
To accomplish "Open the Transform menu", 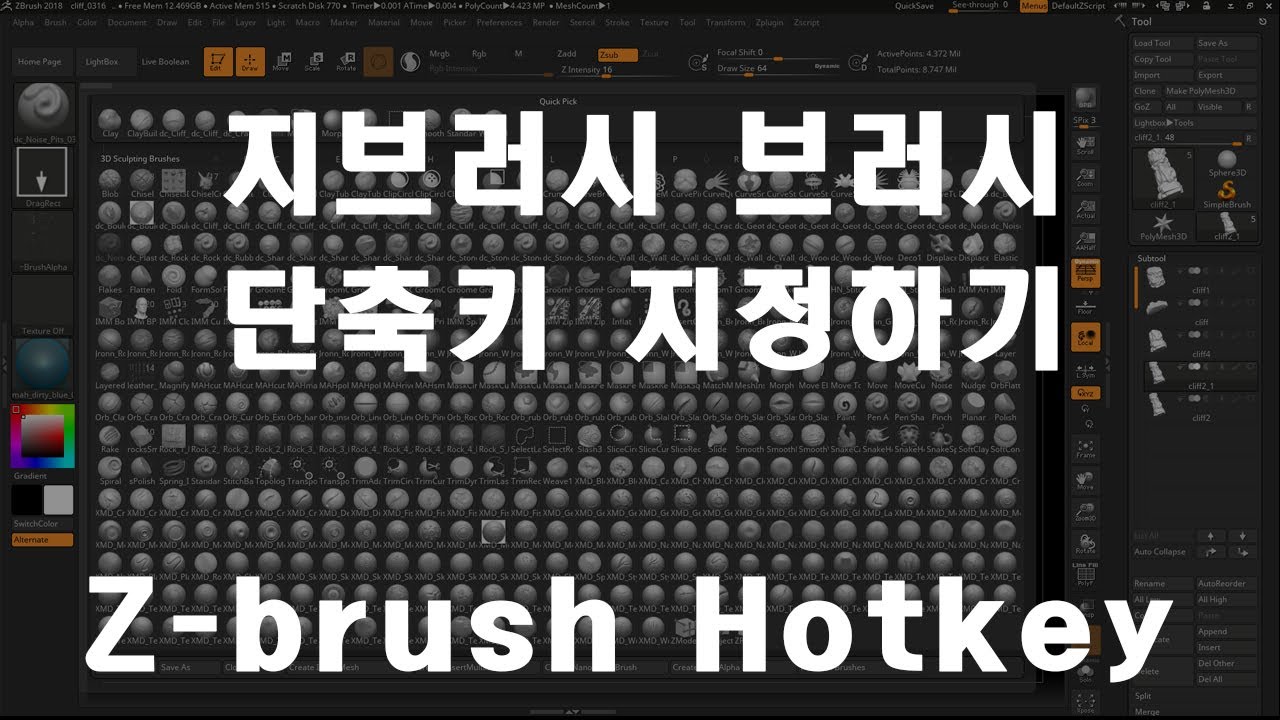I will (725, 22).
